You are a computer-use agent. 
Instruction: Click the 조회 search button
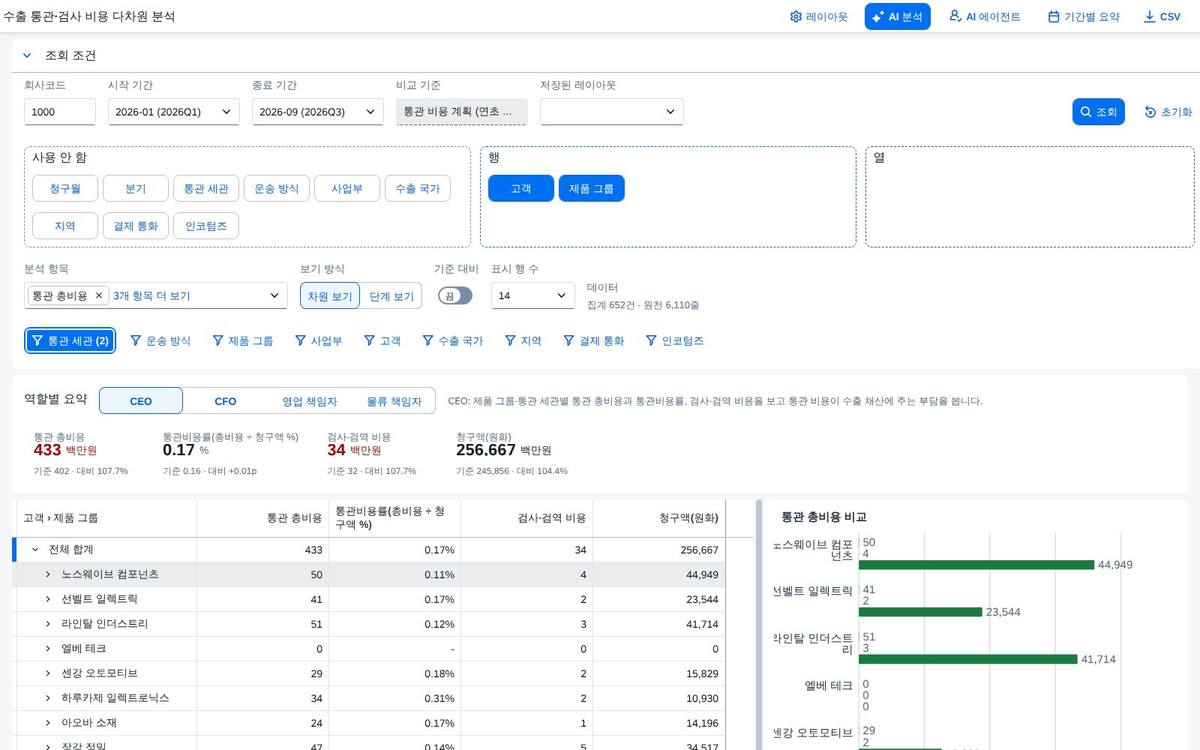1099,112
